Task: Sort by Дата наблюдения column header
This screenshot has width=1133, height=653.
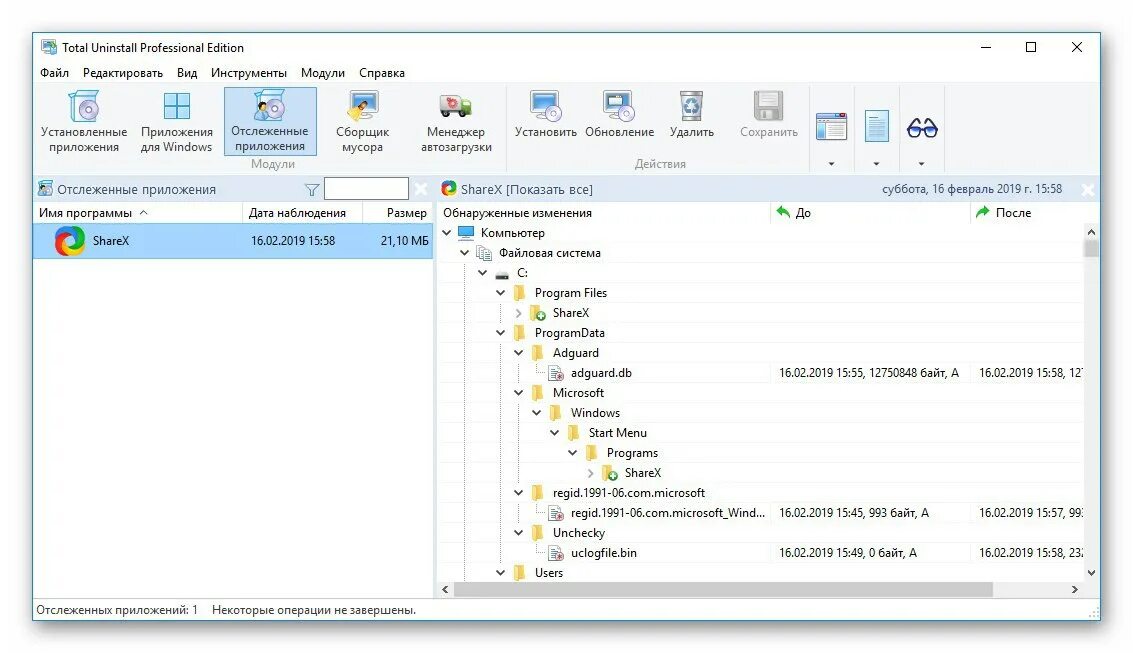Action: (301, 213)
